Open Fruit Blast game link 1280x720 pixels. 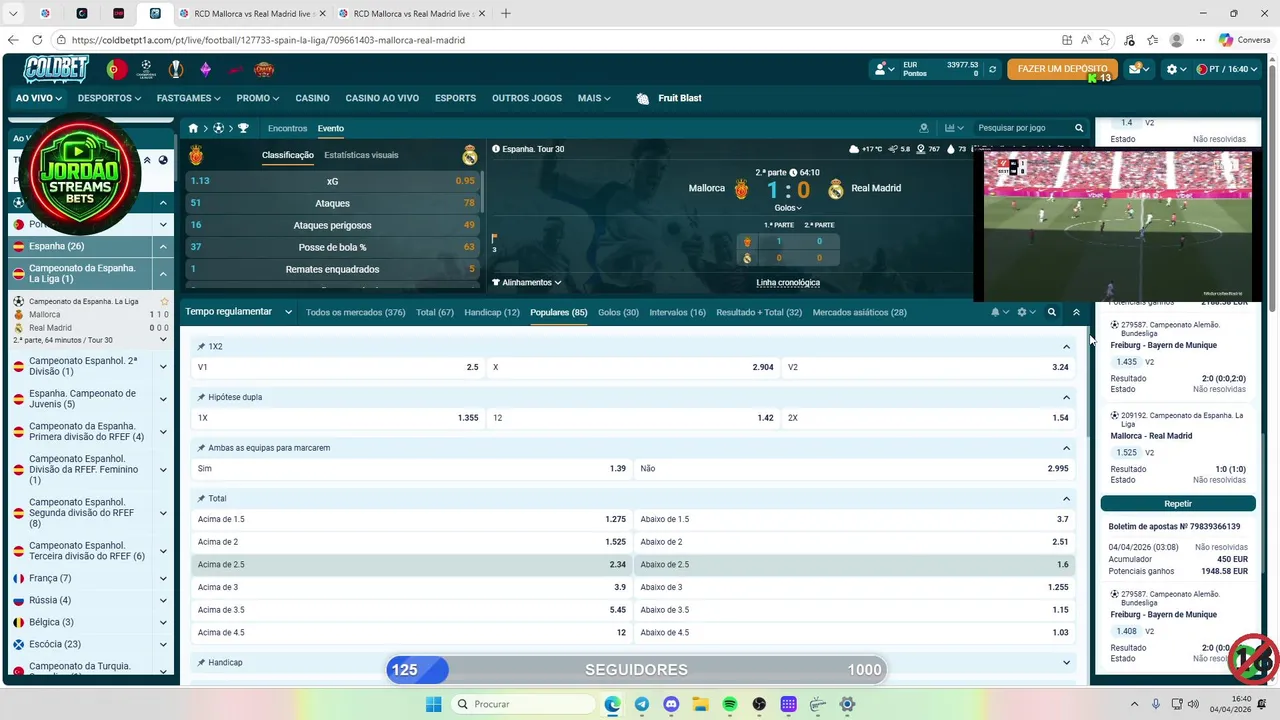click(669, 98)
